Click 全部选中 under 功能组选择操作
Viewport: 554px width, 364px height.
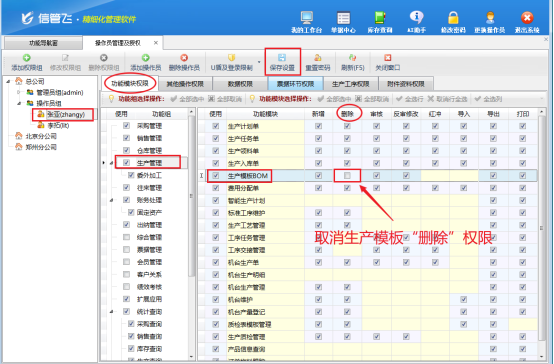pyautogui.click(x=187, y=99)
